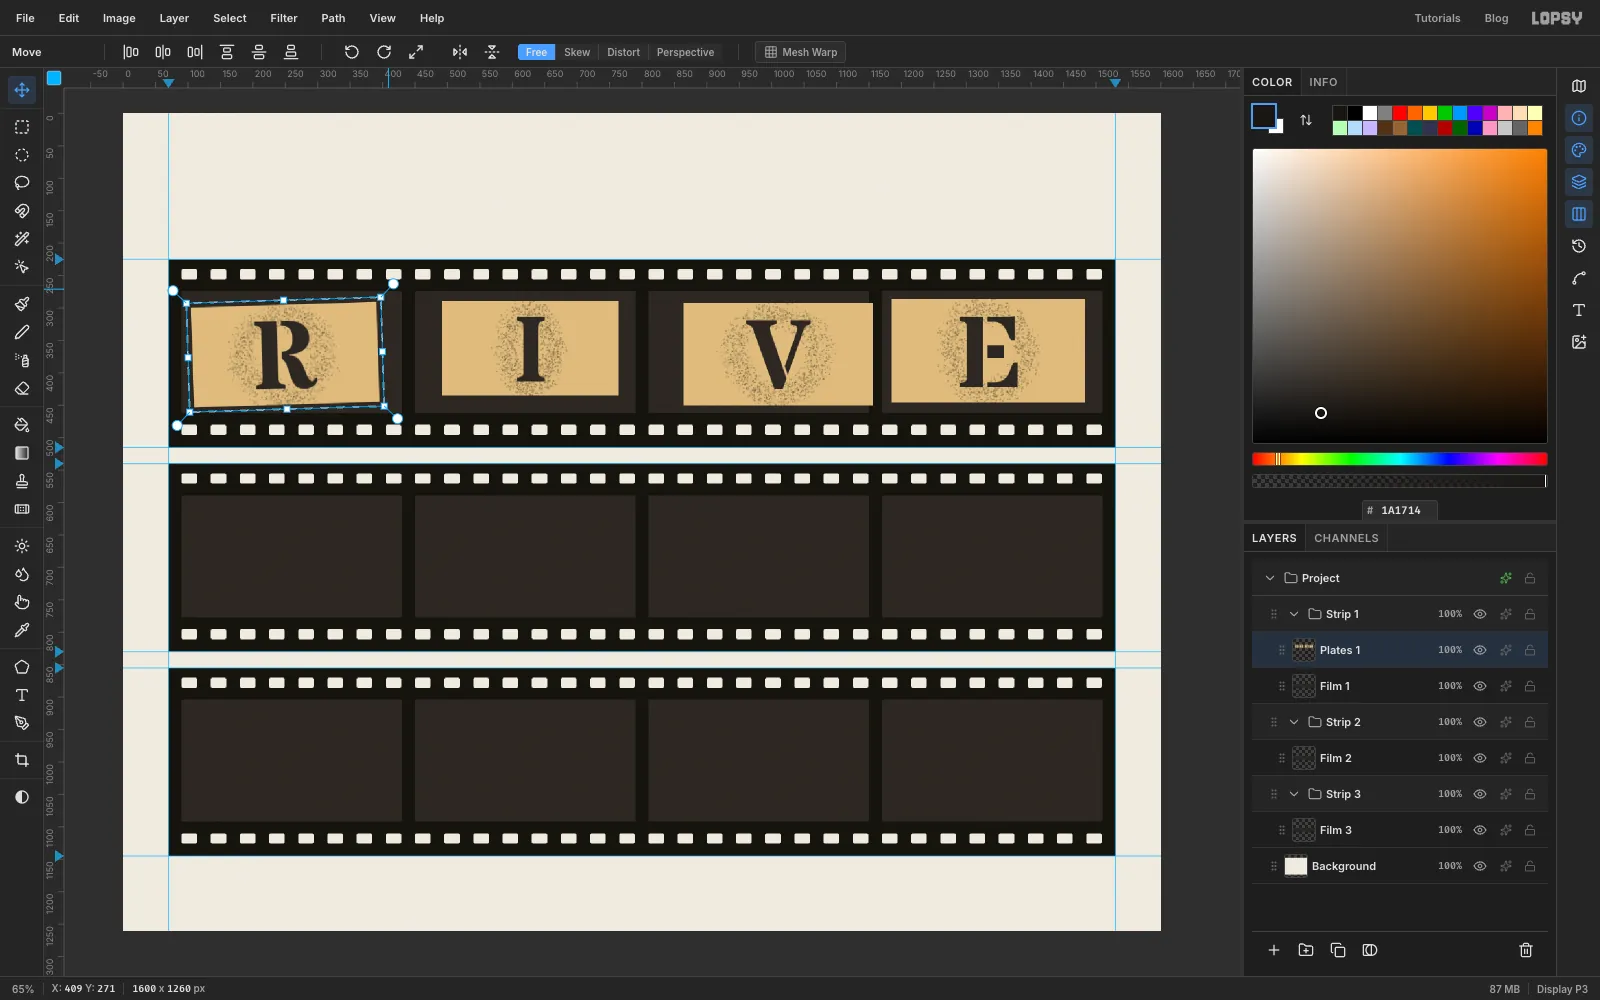
Task: Add a new layer with plus icon
Action: [x=1274, y=950]
